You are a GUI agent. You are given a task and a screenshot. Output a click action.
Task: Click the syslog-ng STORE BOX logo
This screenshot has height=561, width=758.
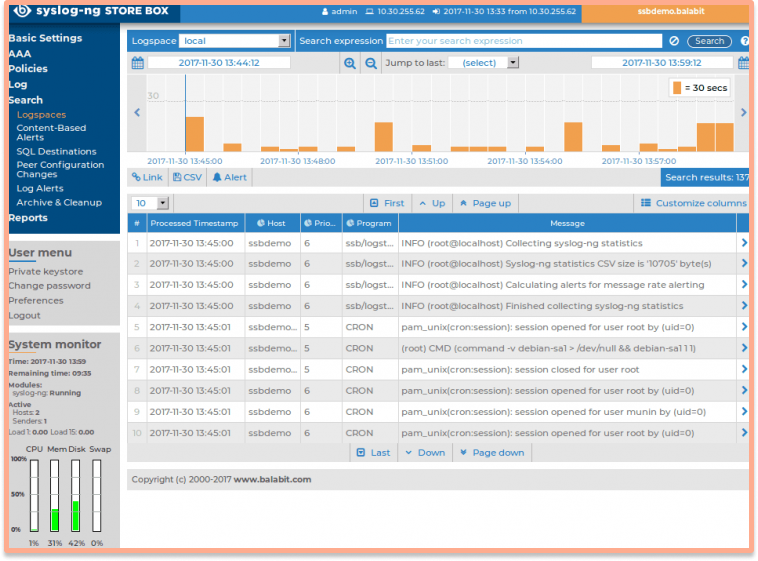(91, 10)
